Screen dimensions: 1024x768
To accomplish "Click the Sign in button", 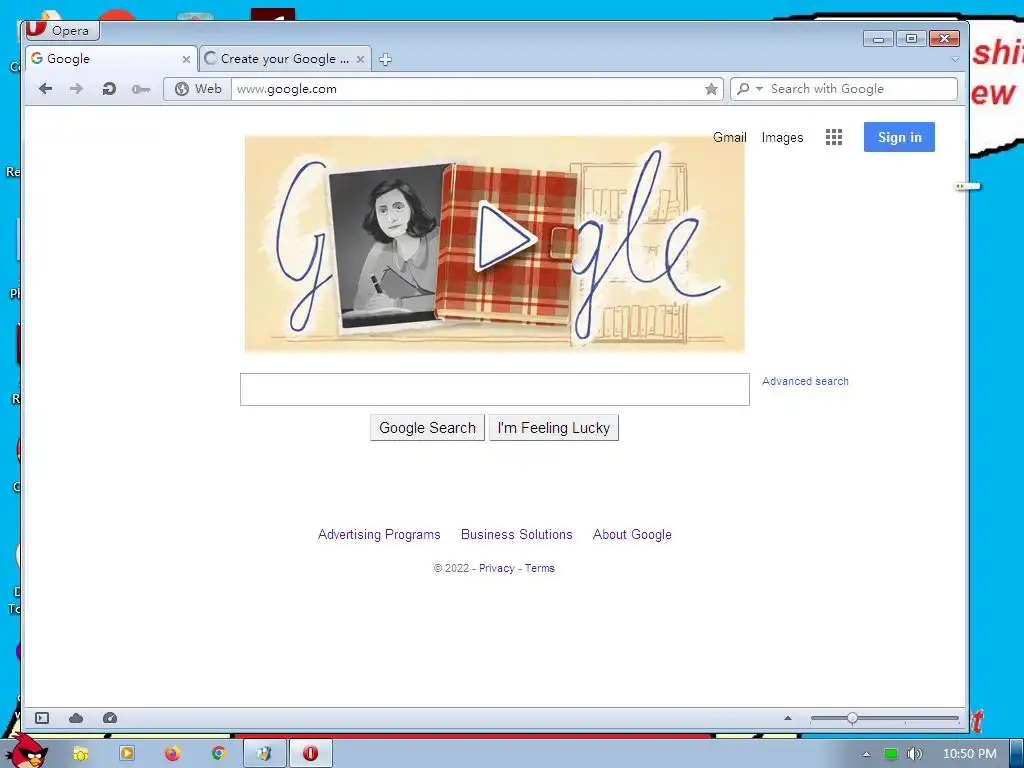I will click(x=899, y=137).
